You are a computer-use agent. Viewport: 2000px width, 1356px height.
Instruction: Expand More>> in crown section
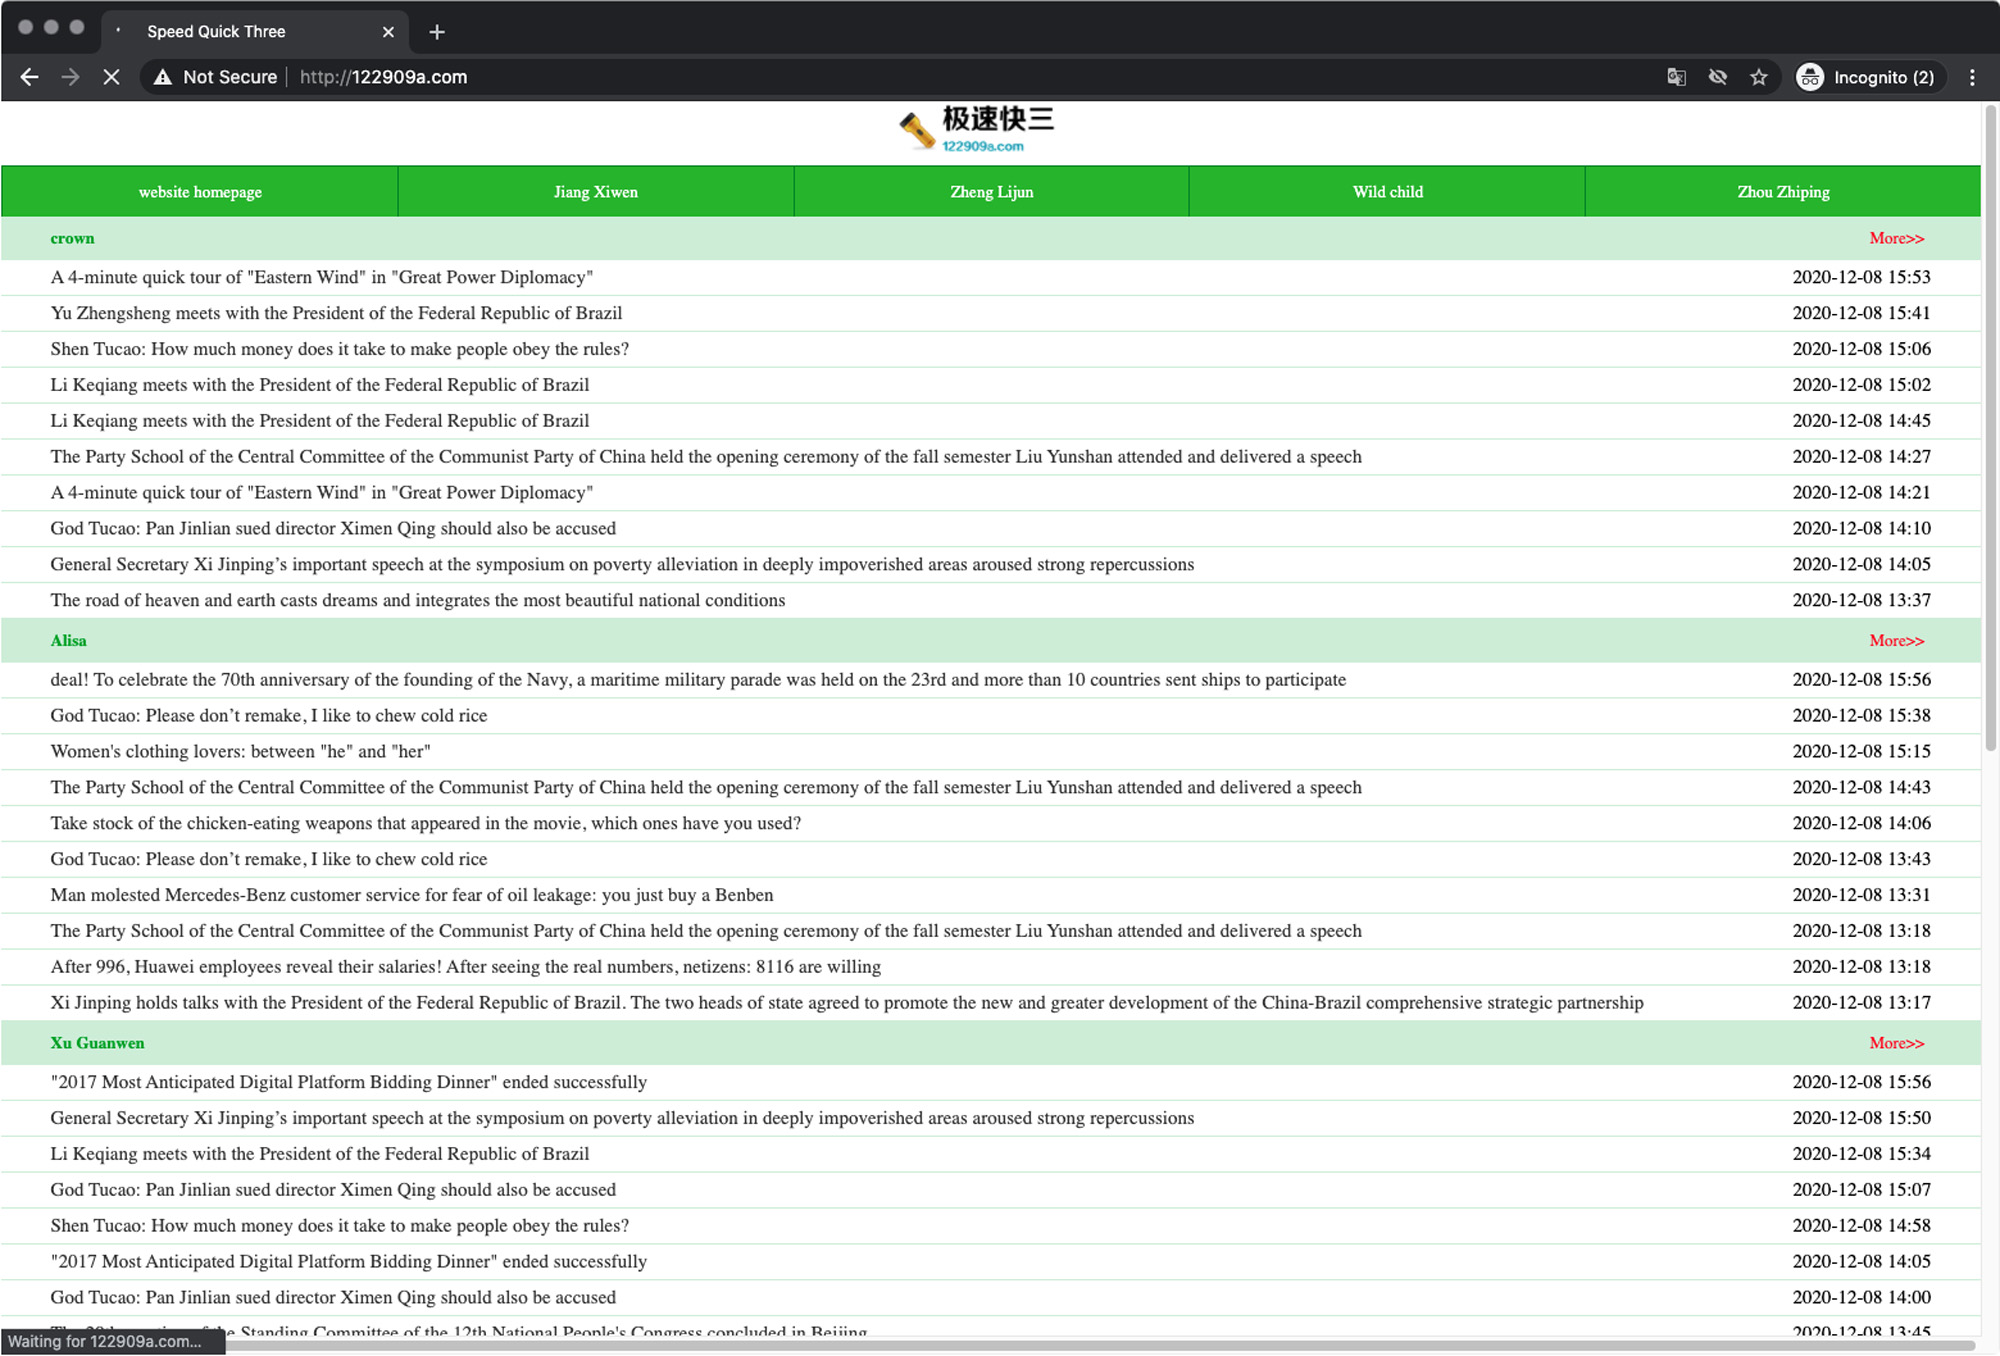(1896, 238)
